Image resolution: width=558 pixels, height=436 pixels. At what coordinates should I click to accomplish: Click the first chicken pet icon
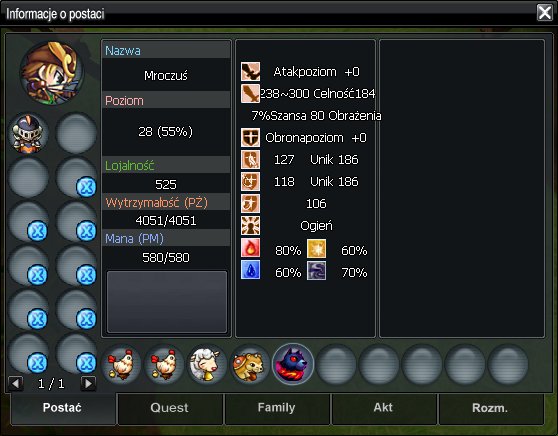pos(121,364)
